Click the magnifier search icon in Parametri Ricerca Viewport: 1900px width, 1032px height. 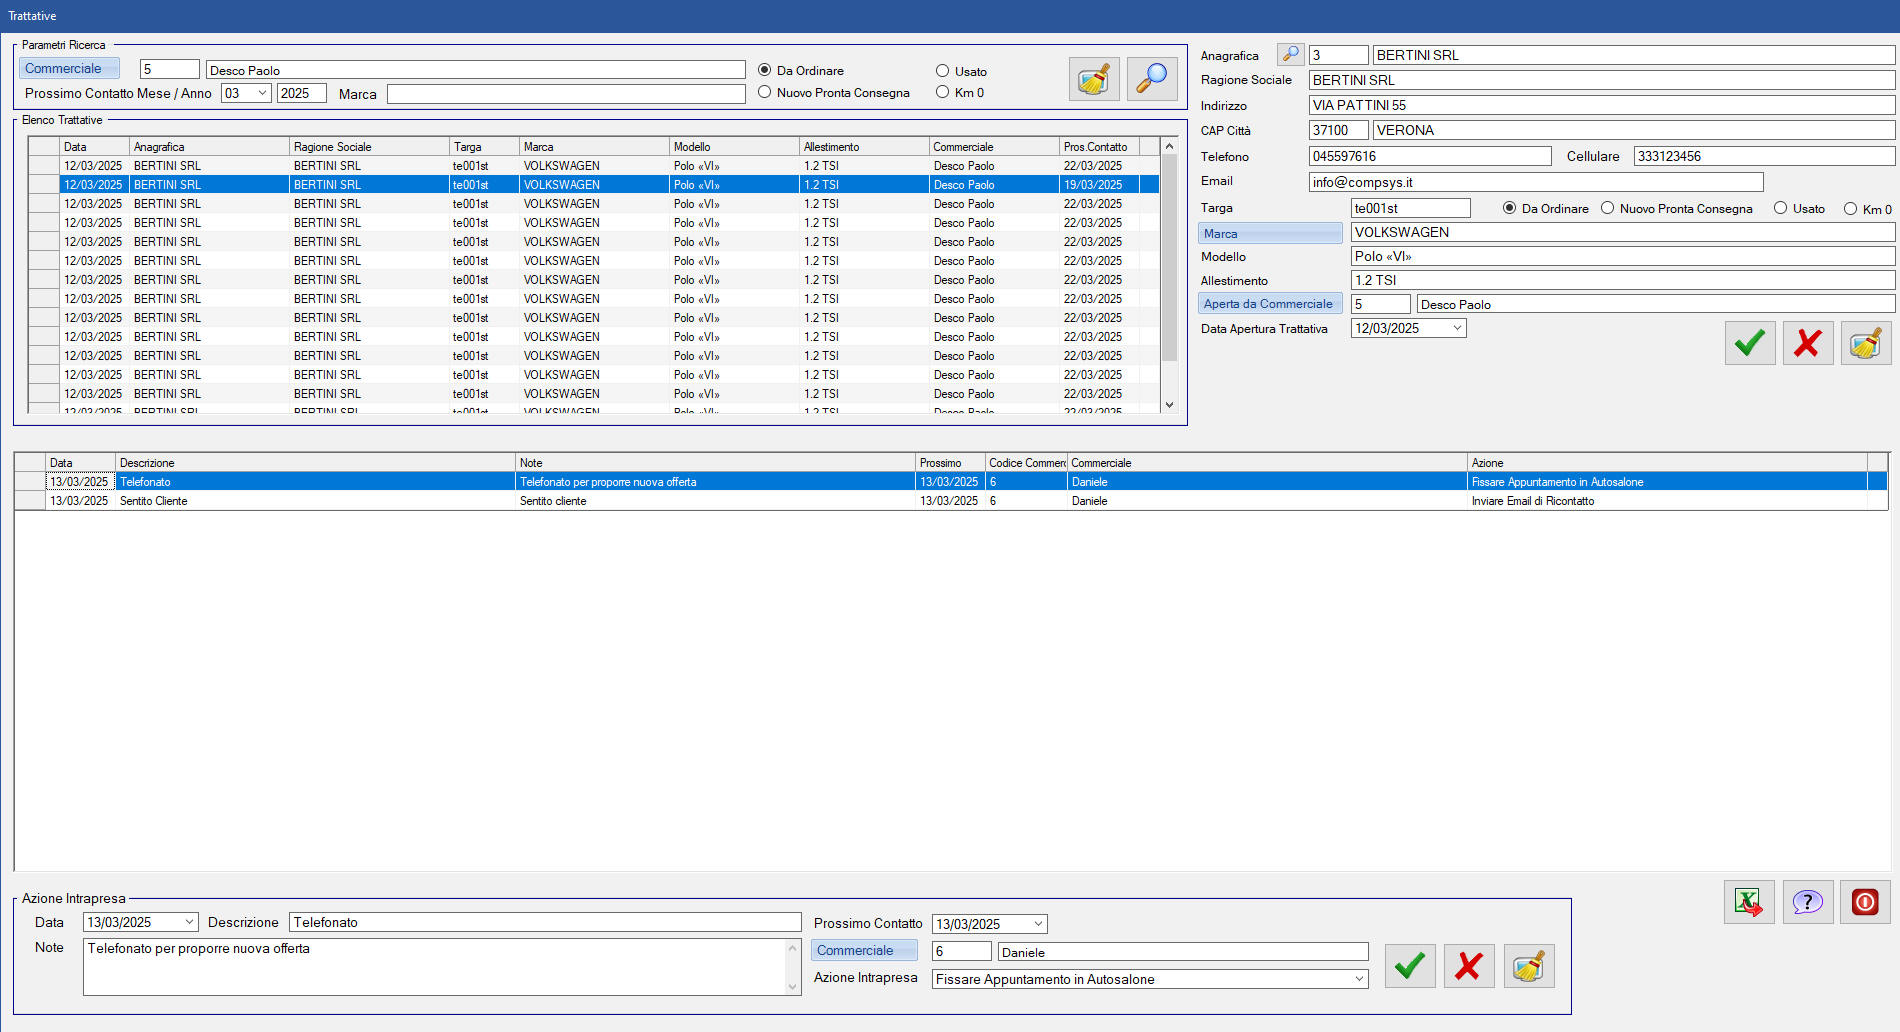[1151, 79]
